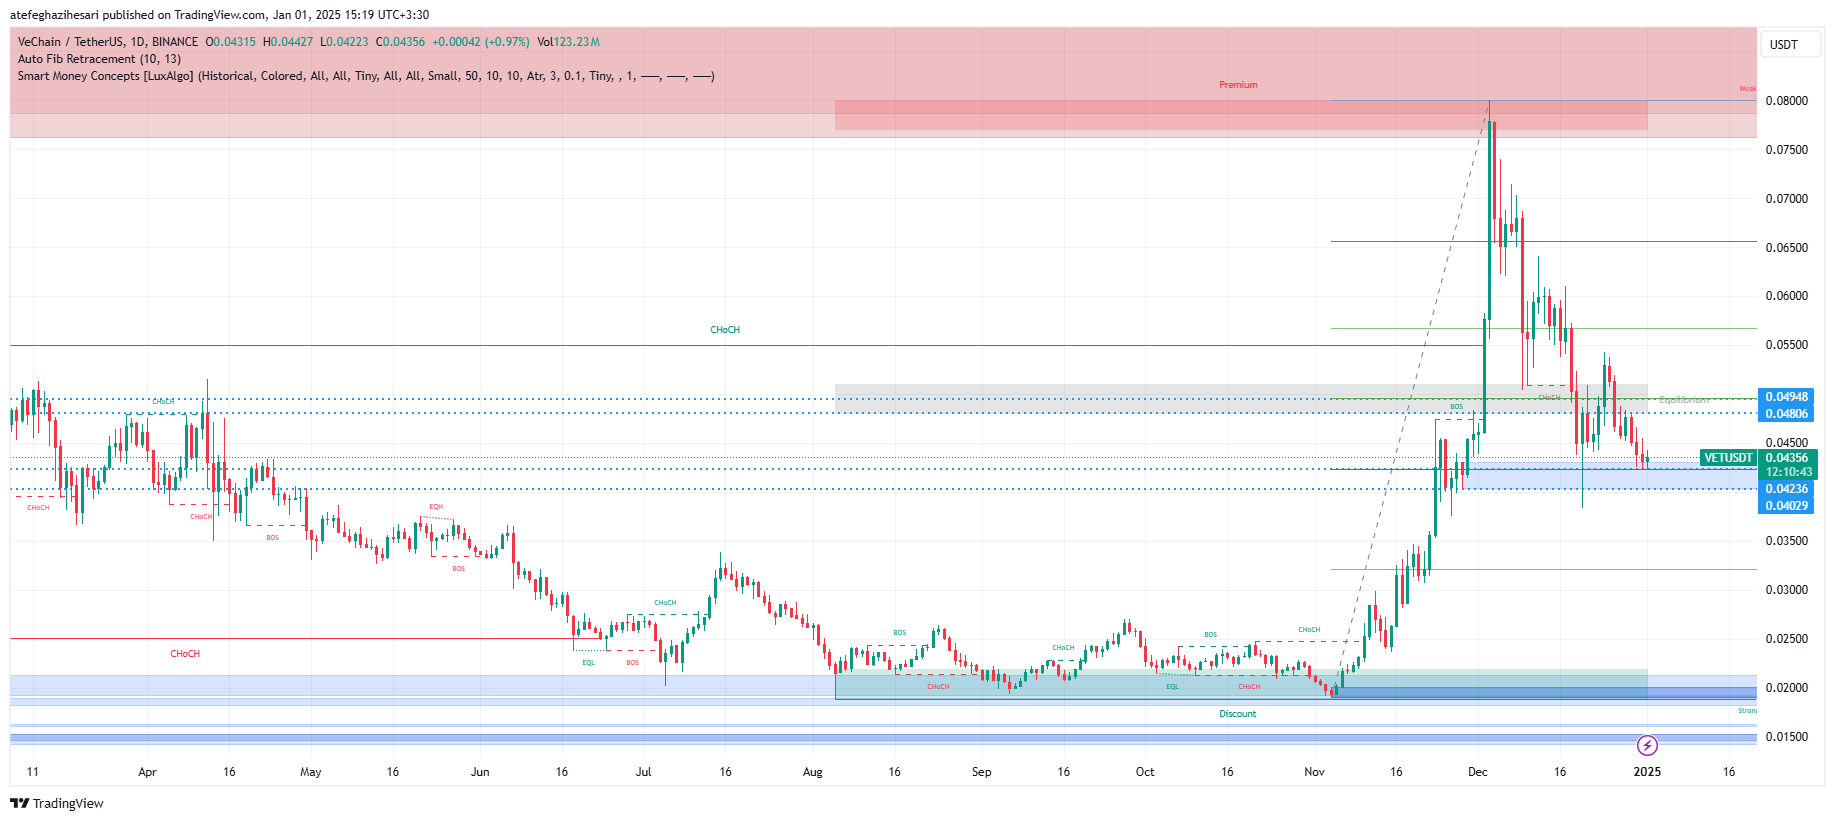This screenshot has width=1835, height=821.
Task: Select the Smart Money Concepts LuxAlgo legend
Action: (366, 76)
